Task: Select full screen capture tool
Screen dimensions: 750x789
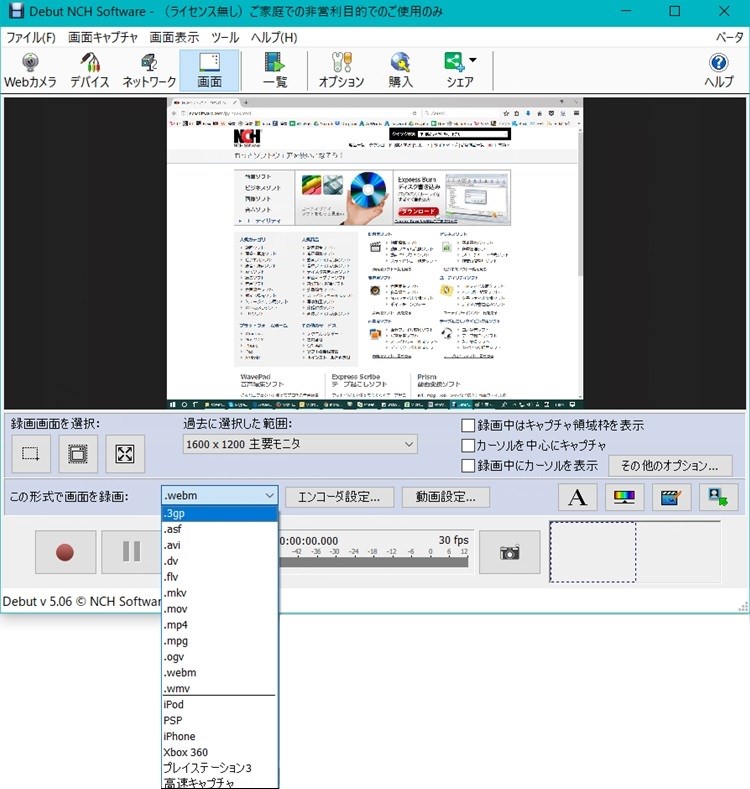Action: [x=125, y=454]
